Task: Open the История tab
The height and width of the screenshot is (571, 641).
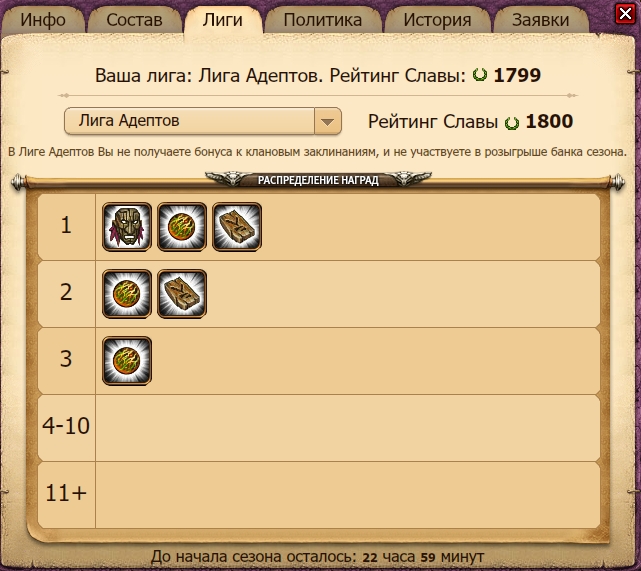Action: (x=437, y=20)
